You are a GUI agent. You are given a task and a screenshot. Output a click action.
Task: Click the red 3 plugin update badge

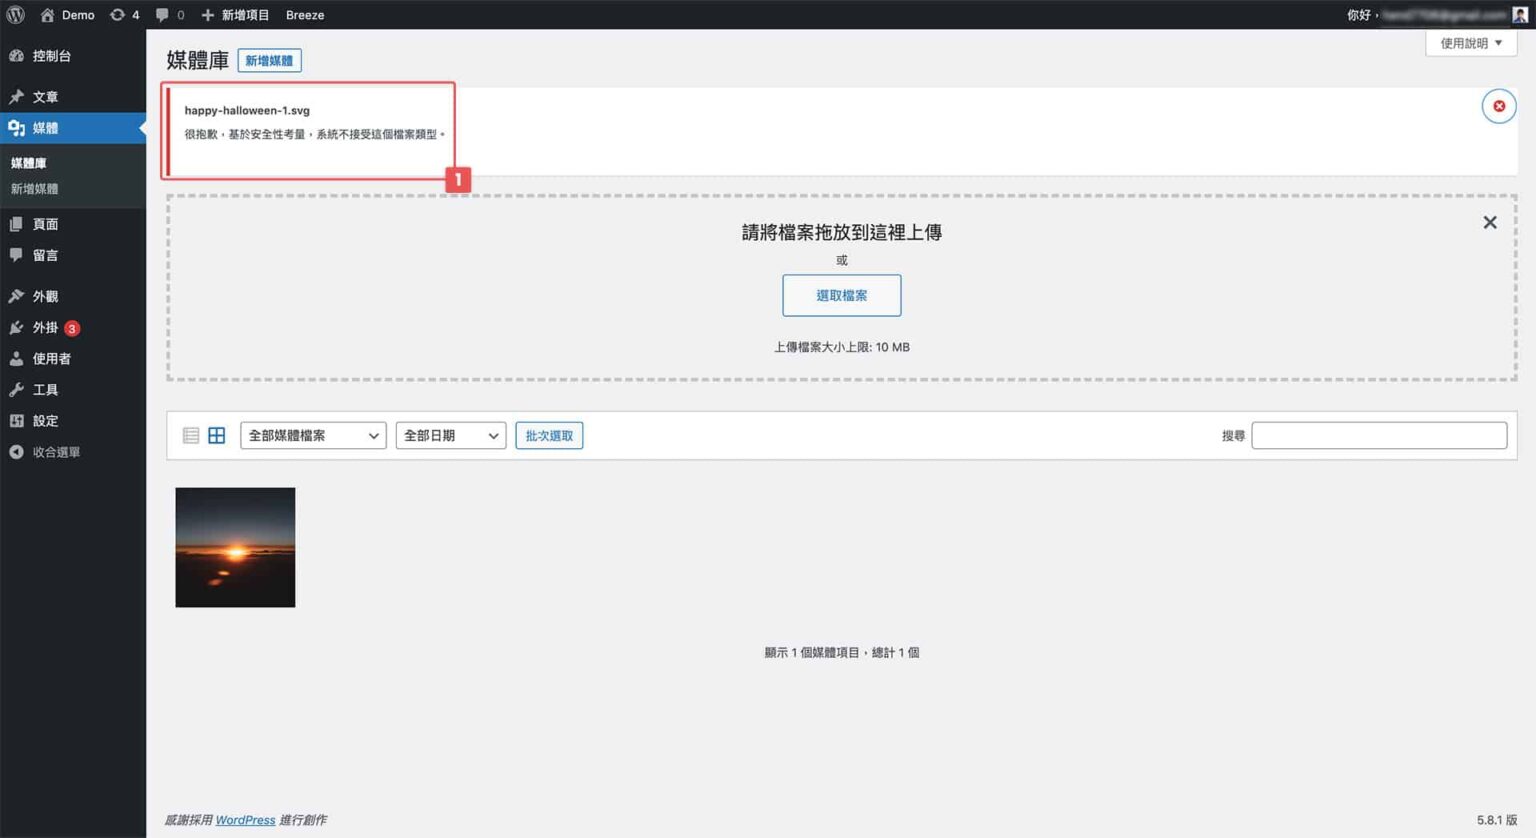(72, 328)
